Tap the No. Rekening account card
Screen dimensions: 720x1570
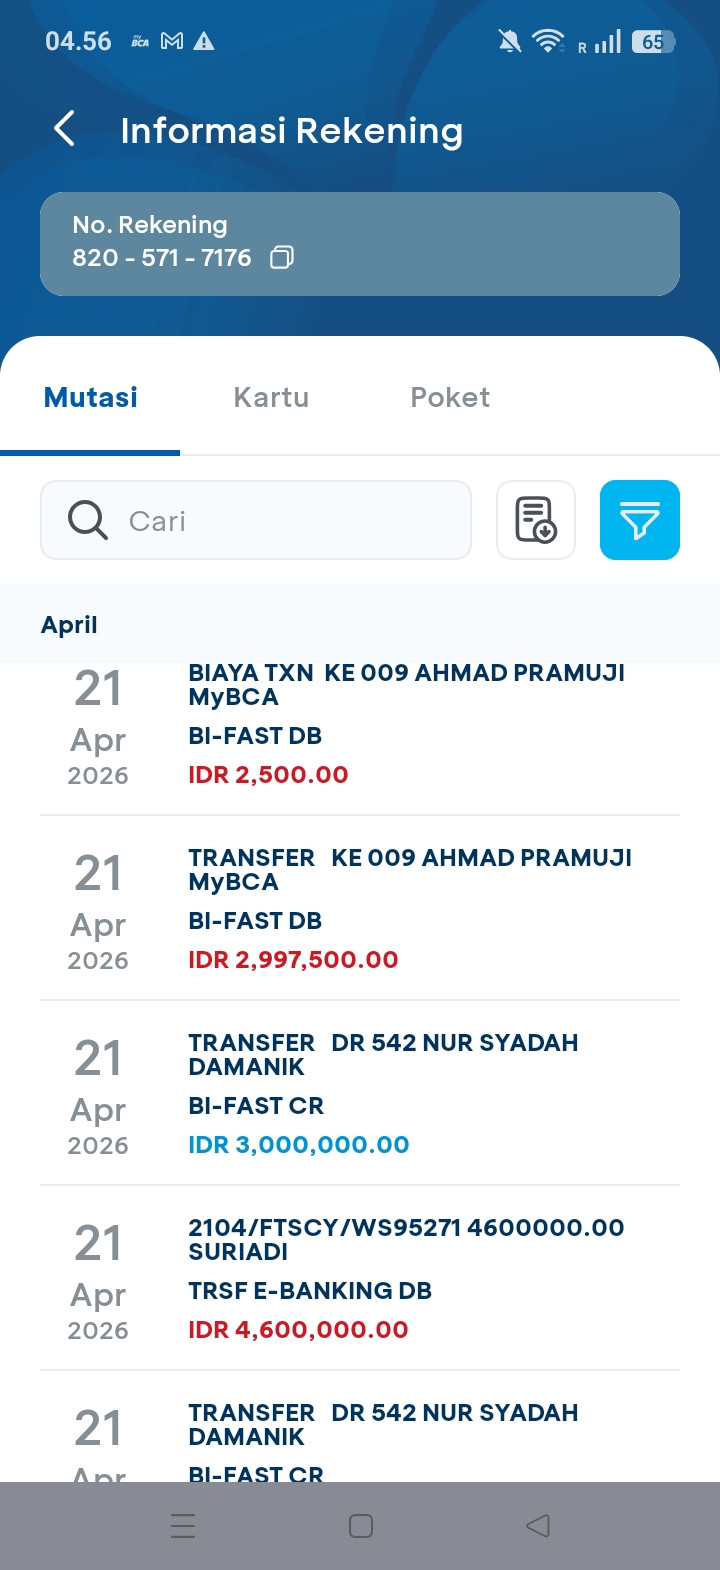pyautogui.click(x=360, y=244)
